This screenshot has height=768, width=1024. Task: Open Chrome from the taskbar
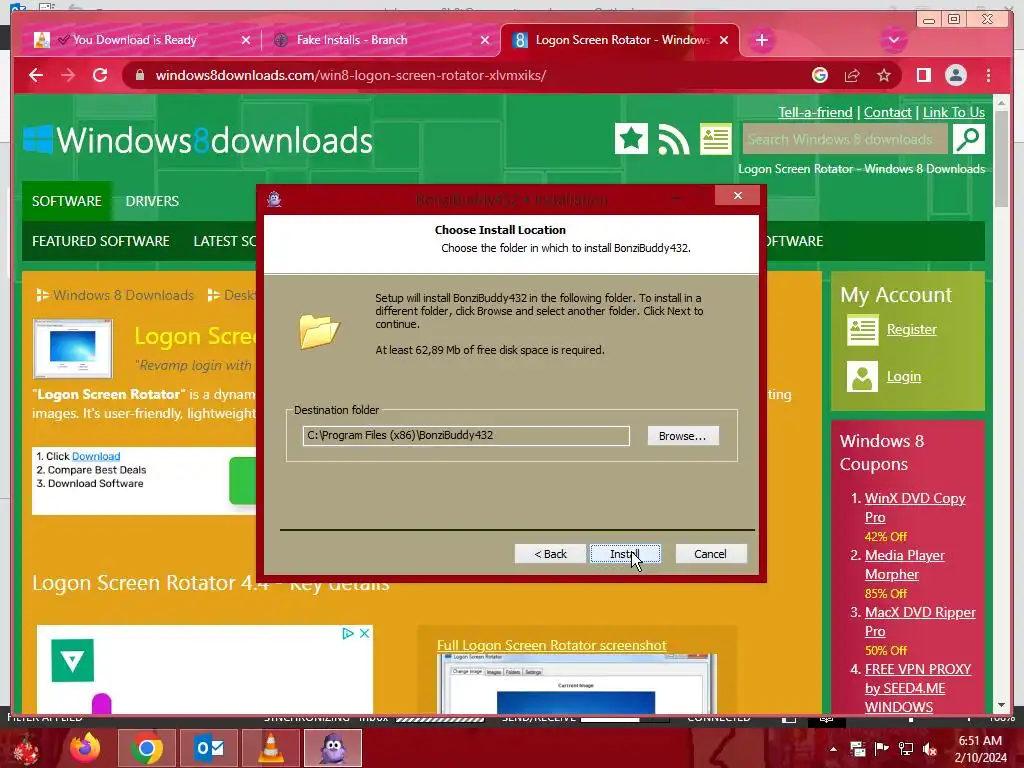click(x=146, y=748)
